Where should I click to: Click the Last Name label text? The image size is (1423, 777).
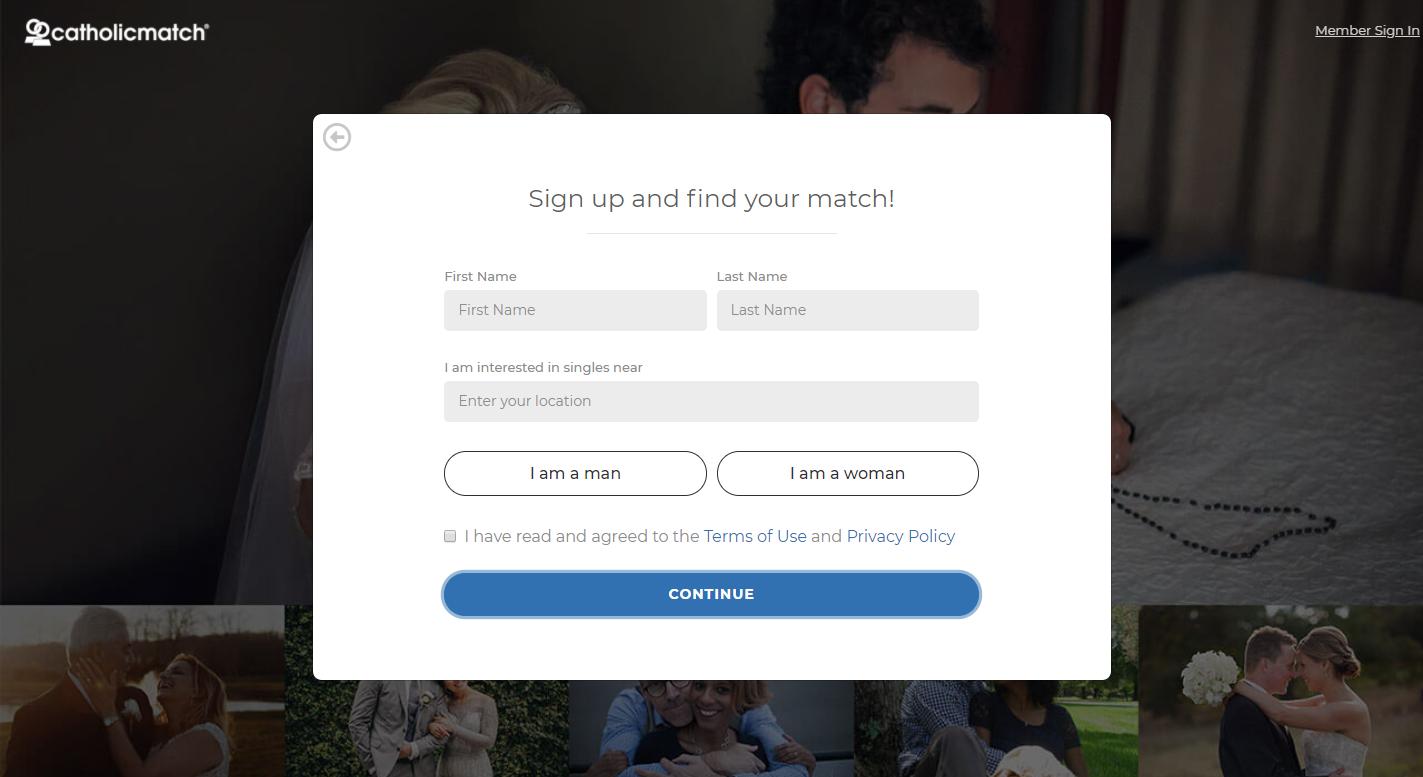tap(752, 276)
